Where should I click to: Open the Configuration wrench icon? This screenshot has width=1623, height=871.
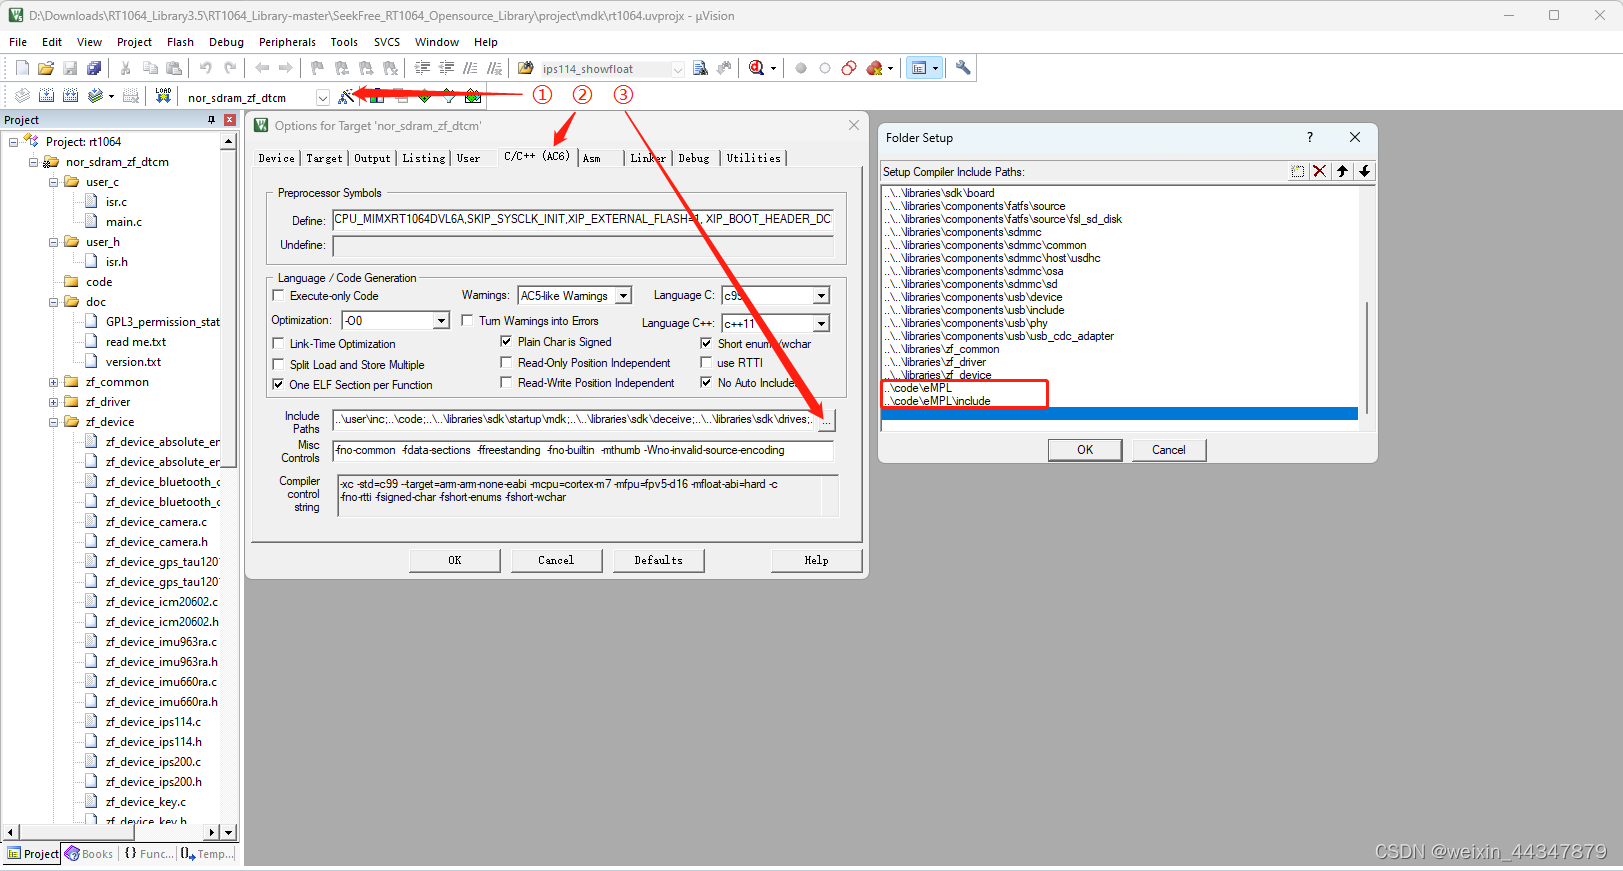[963, 68]
